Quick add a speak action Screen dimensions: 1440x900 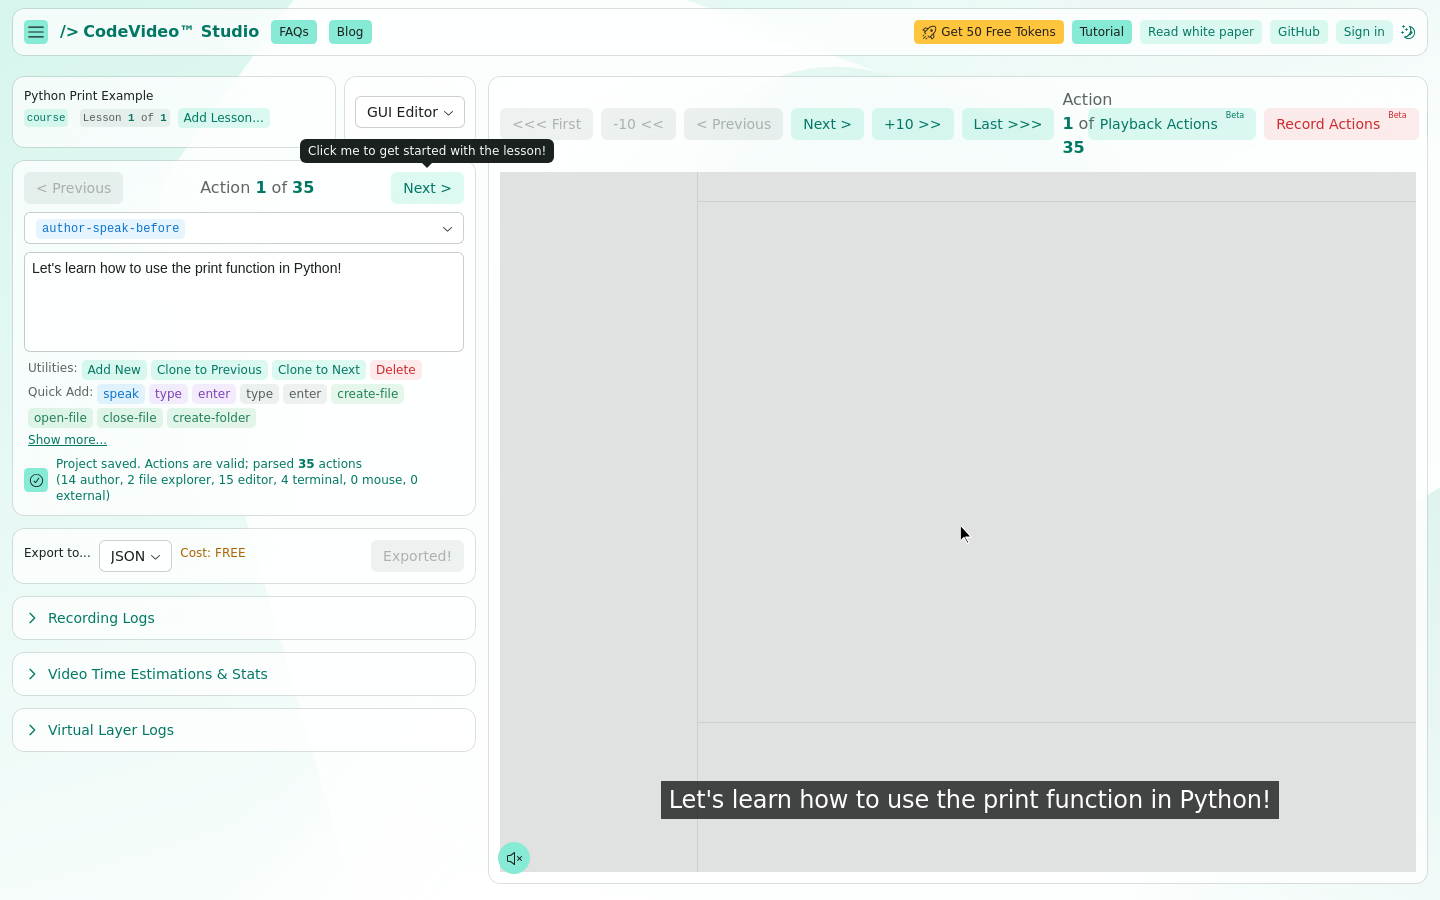pos(121,394)
